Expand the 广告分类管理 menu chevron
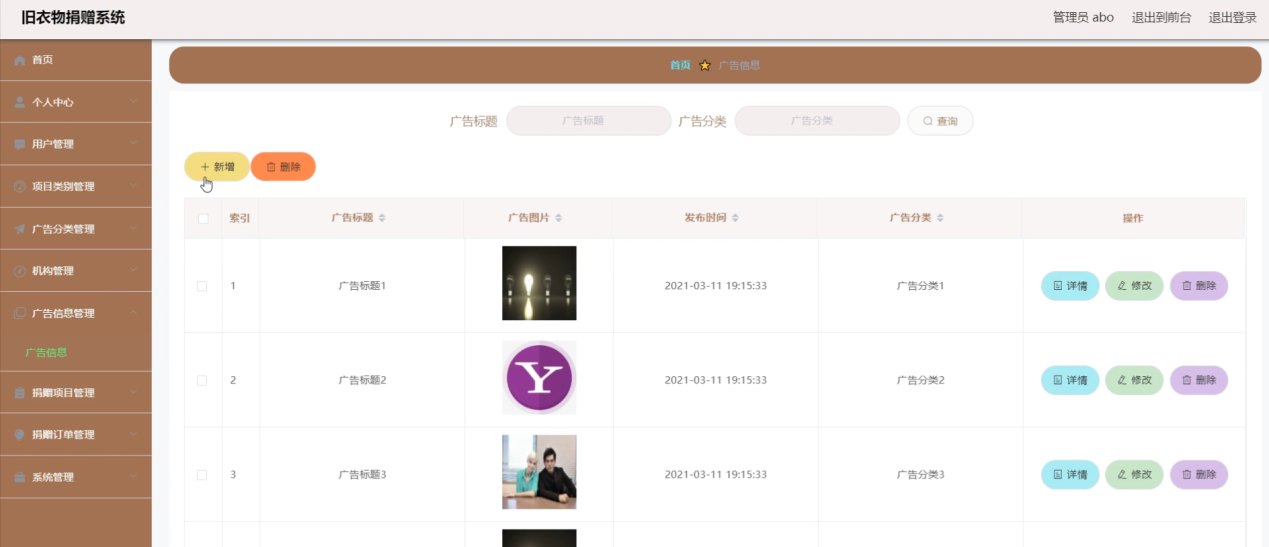 click(133, 229)
